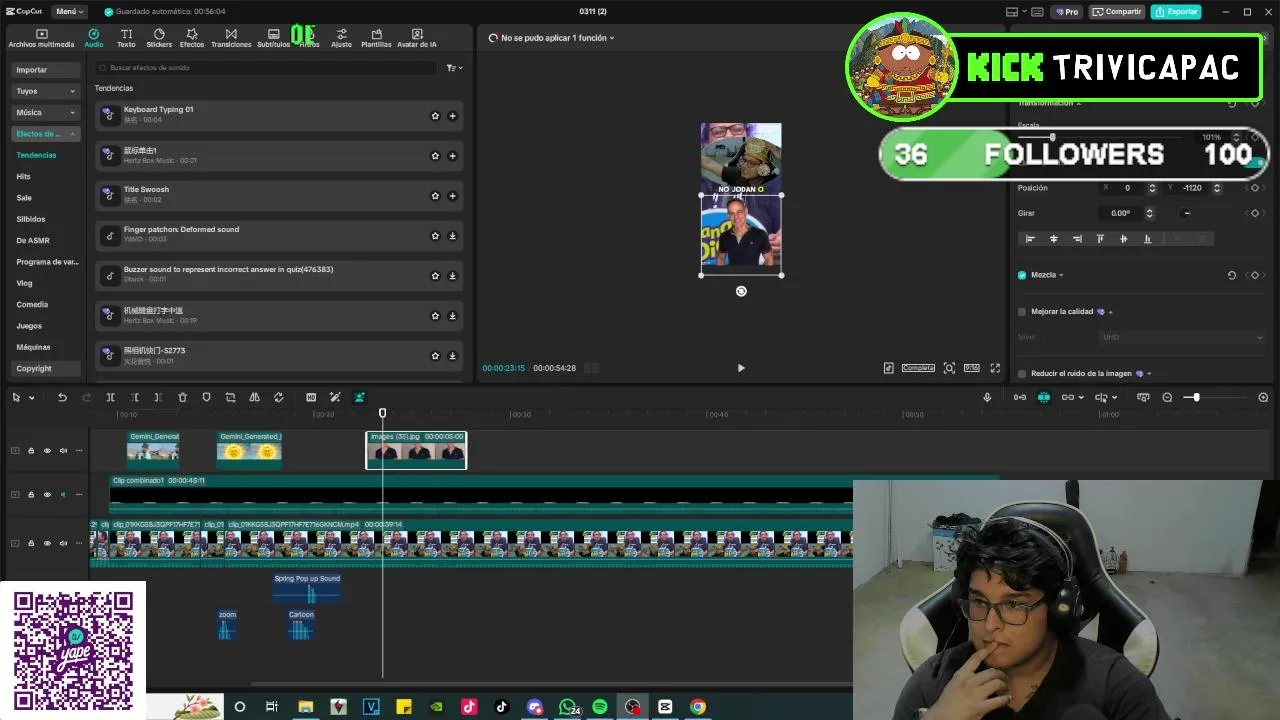Toggle the Mezcla checkbox
1280x720 pixels.
[x=1022, y=275]
